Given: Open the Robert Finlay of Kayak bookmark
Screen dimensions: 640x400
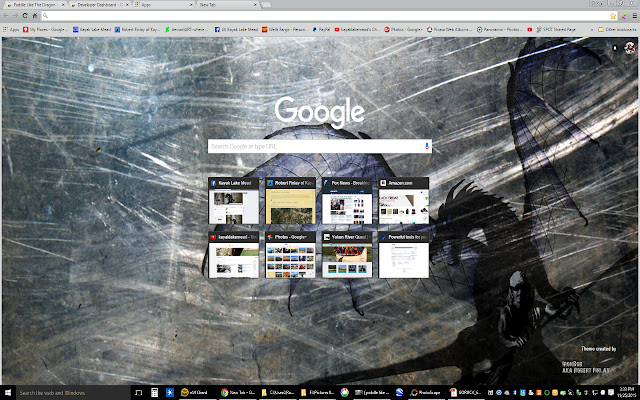Looking at the screenshot, I should pos(137,29).
